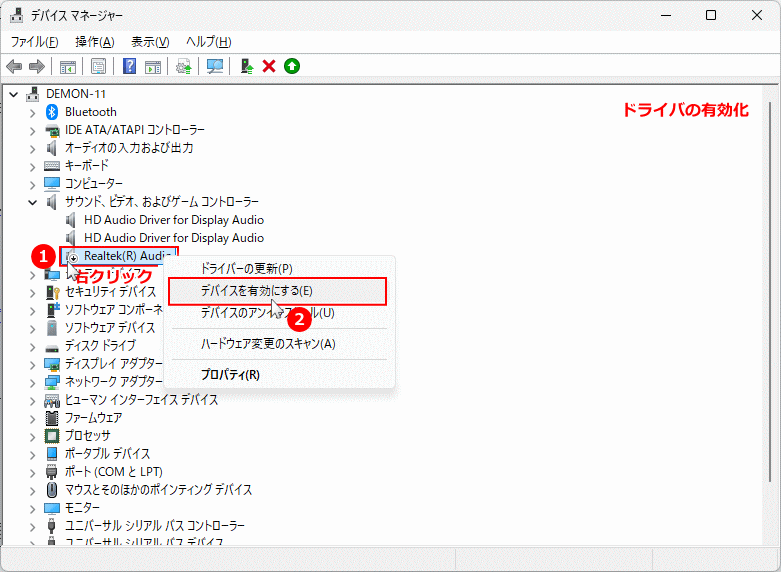Select second HD Audio Driver for Display Audio
Image resolution: width=781 pixels, height=572 pixels.
[x=174, y=238]
